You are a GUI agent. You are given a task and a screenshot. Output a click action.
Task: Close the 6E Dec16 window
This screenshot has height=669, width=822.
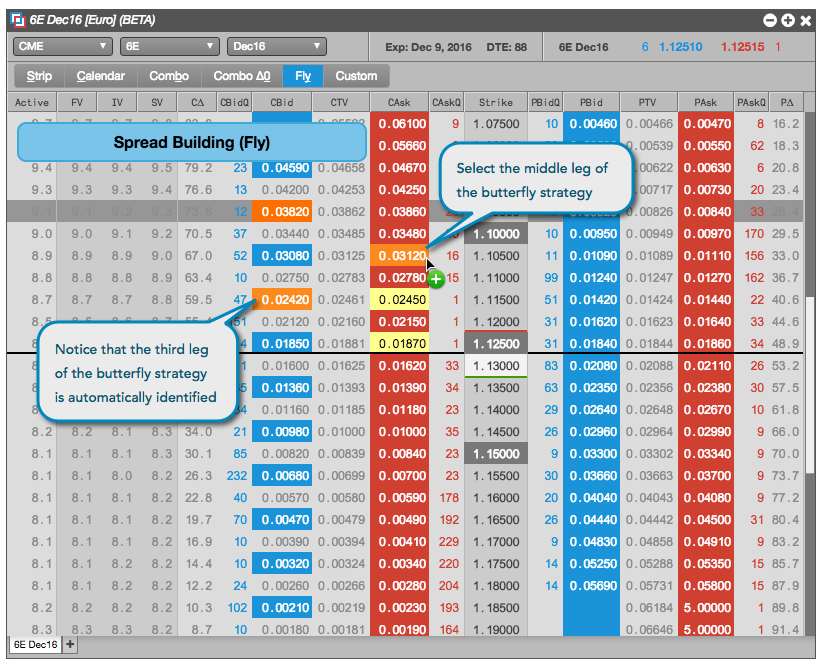806,20
